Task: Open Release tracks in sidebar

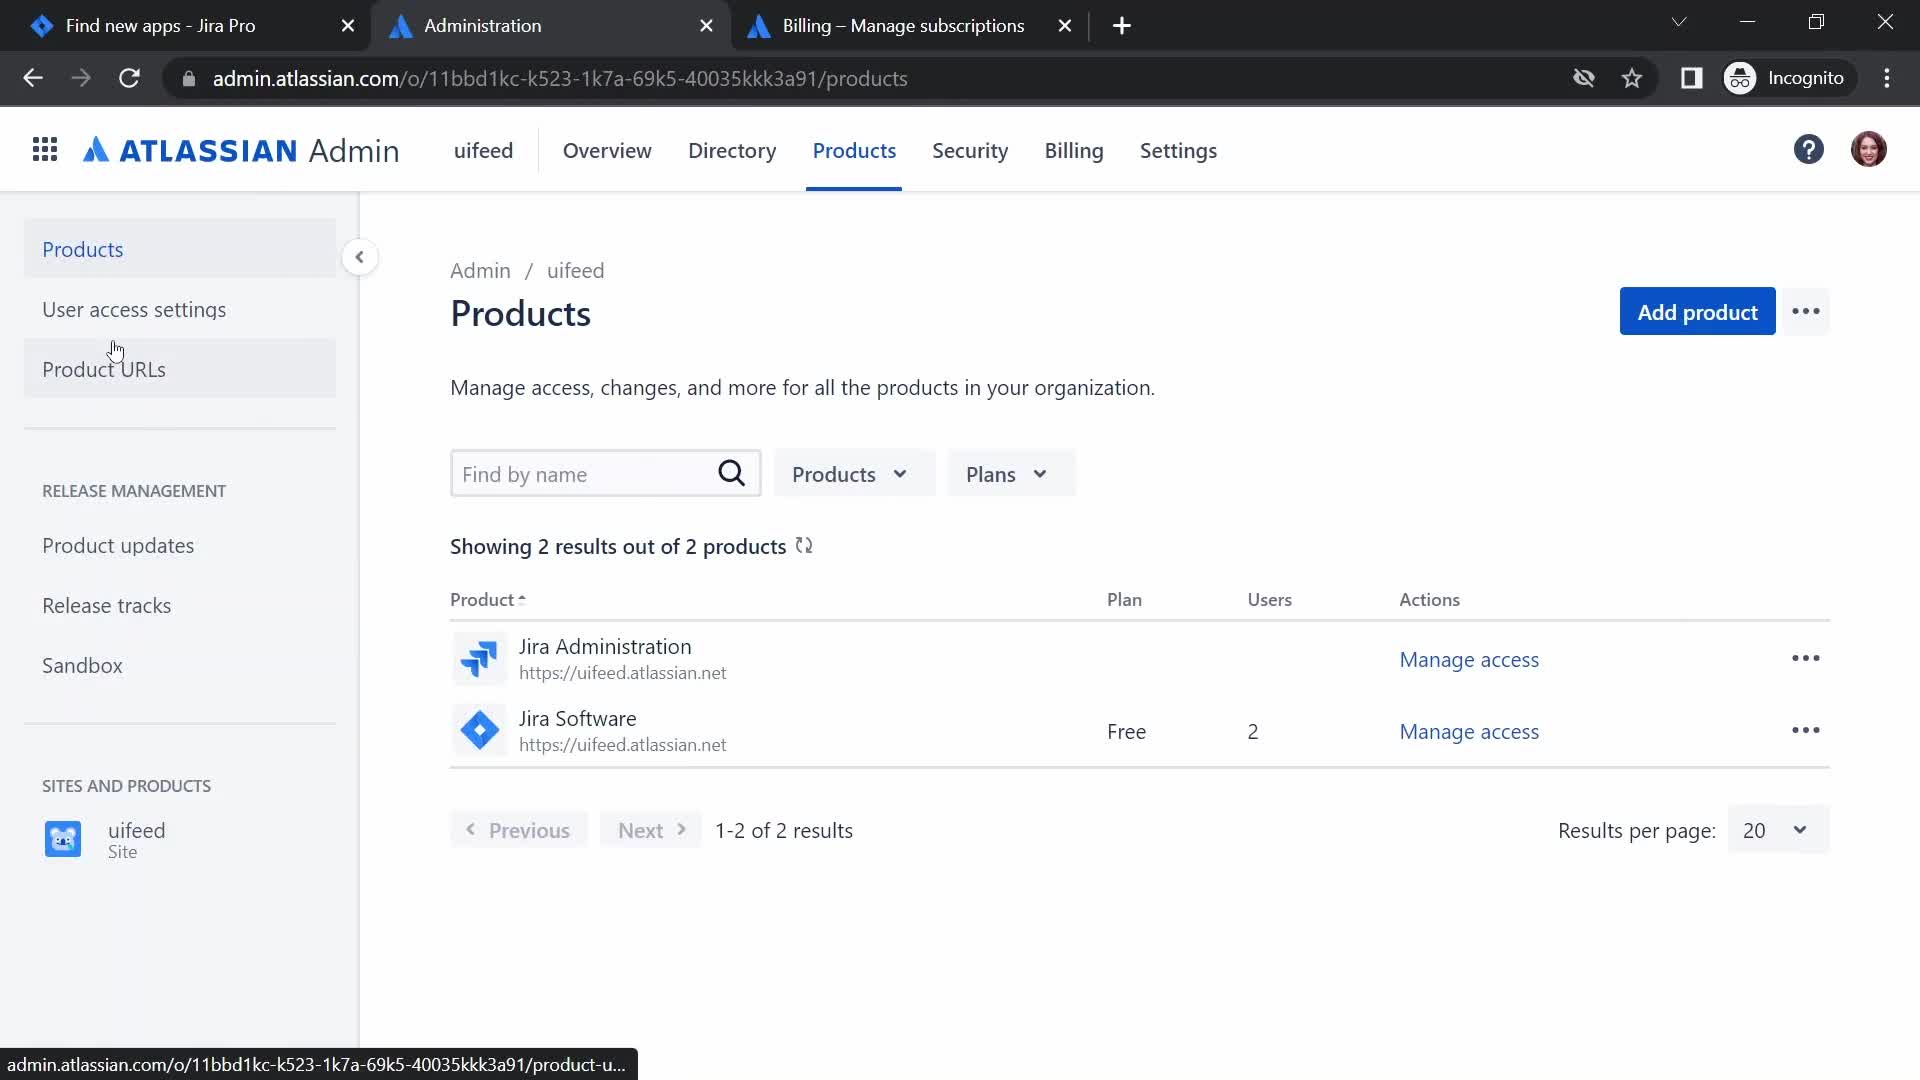Action: 106,606
